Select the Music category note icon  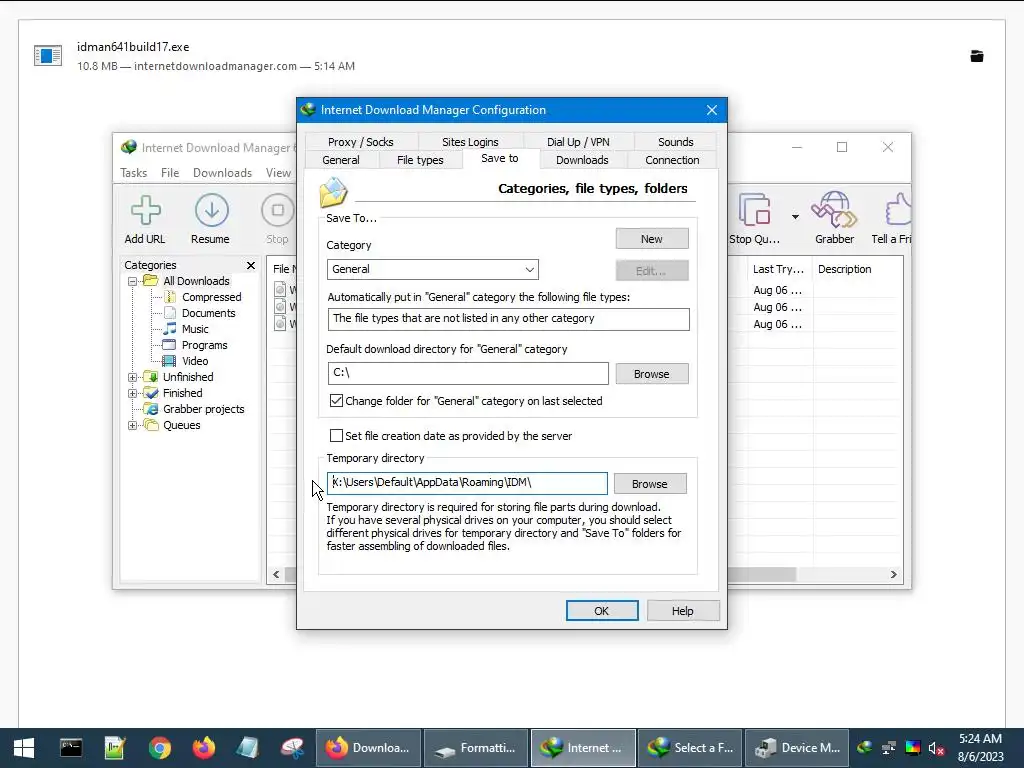tap(170, 329)
